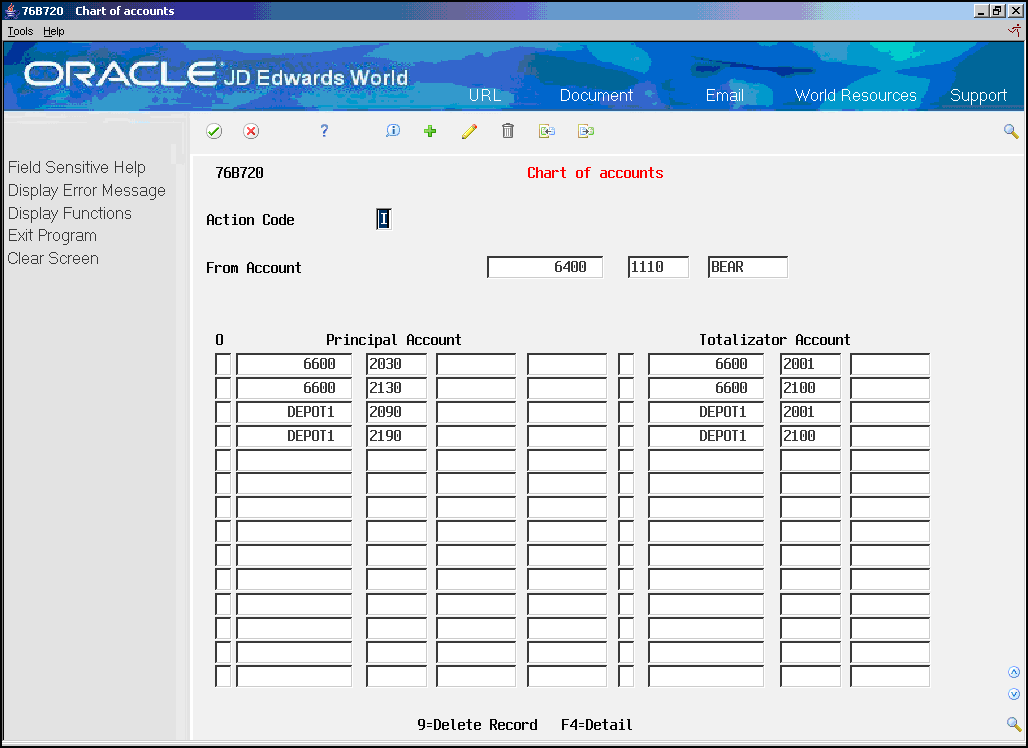
Task: Click Principal Account field 2190
Action: [x=396, y=436]
